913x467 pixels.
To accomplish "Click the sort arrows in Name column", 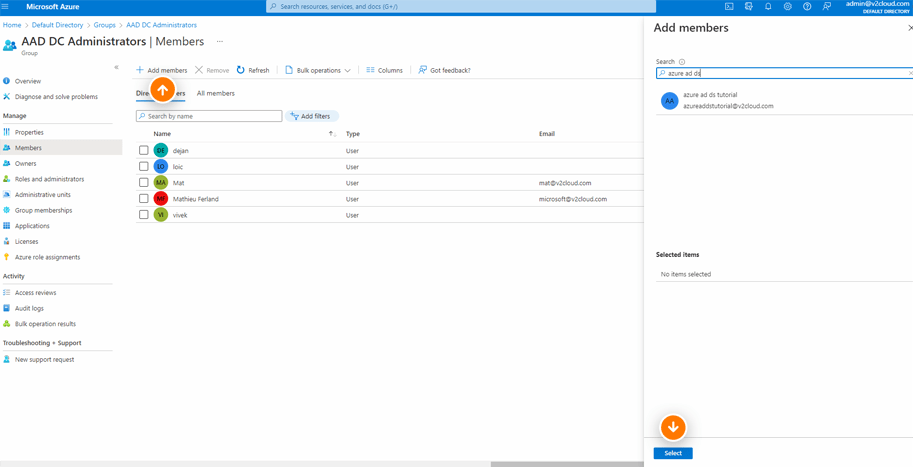I will [332, 134].
